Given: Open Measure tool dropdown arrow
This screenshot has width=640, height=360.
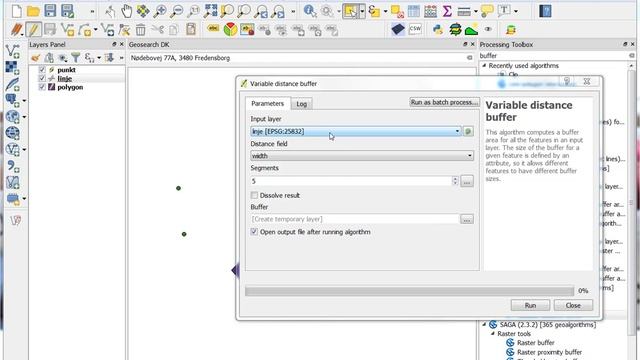Looking at the screenshot, I should point(476,11).
